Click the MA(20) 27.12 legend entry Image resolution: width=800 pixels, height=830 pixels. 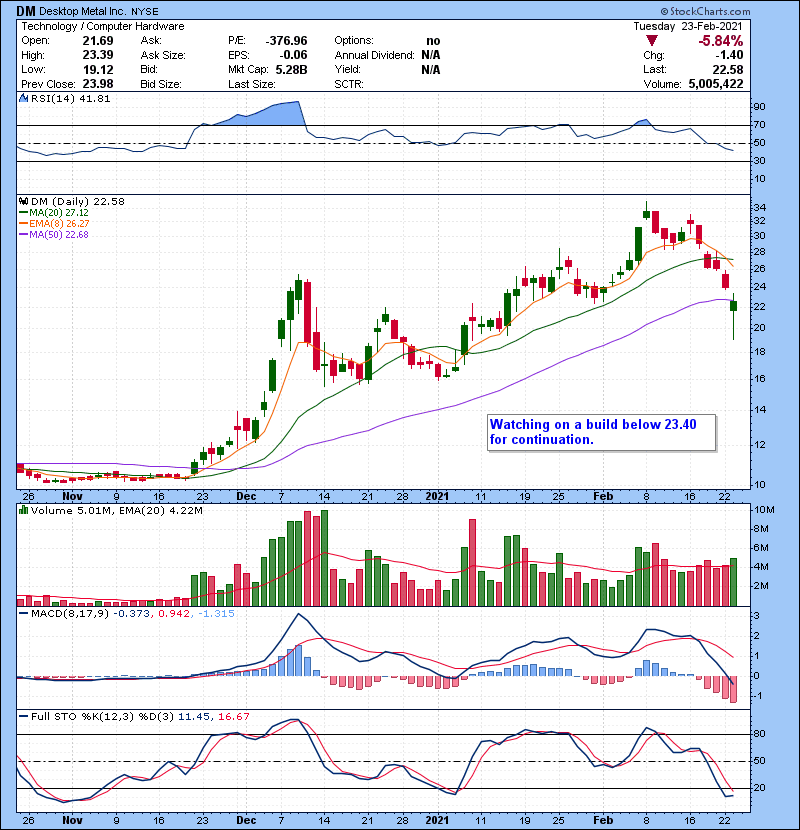(54, 212)
